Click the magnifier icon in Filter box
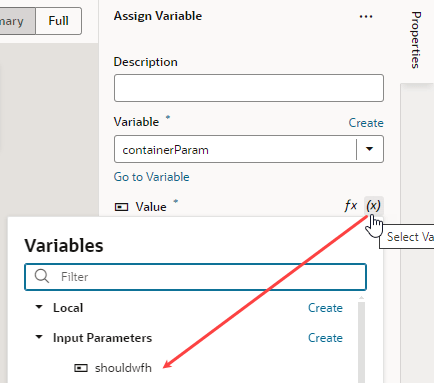 42,276
